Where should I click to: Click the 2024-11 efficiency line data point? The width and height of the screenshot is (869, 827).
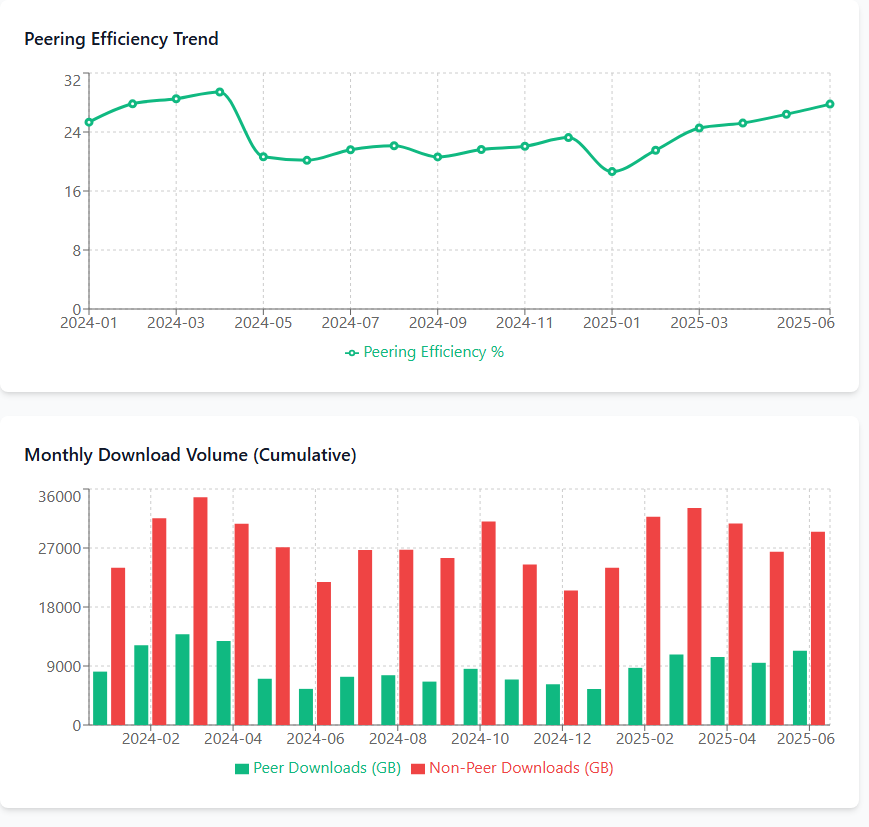[525, 147]
